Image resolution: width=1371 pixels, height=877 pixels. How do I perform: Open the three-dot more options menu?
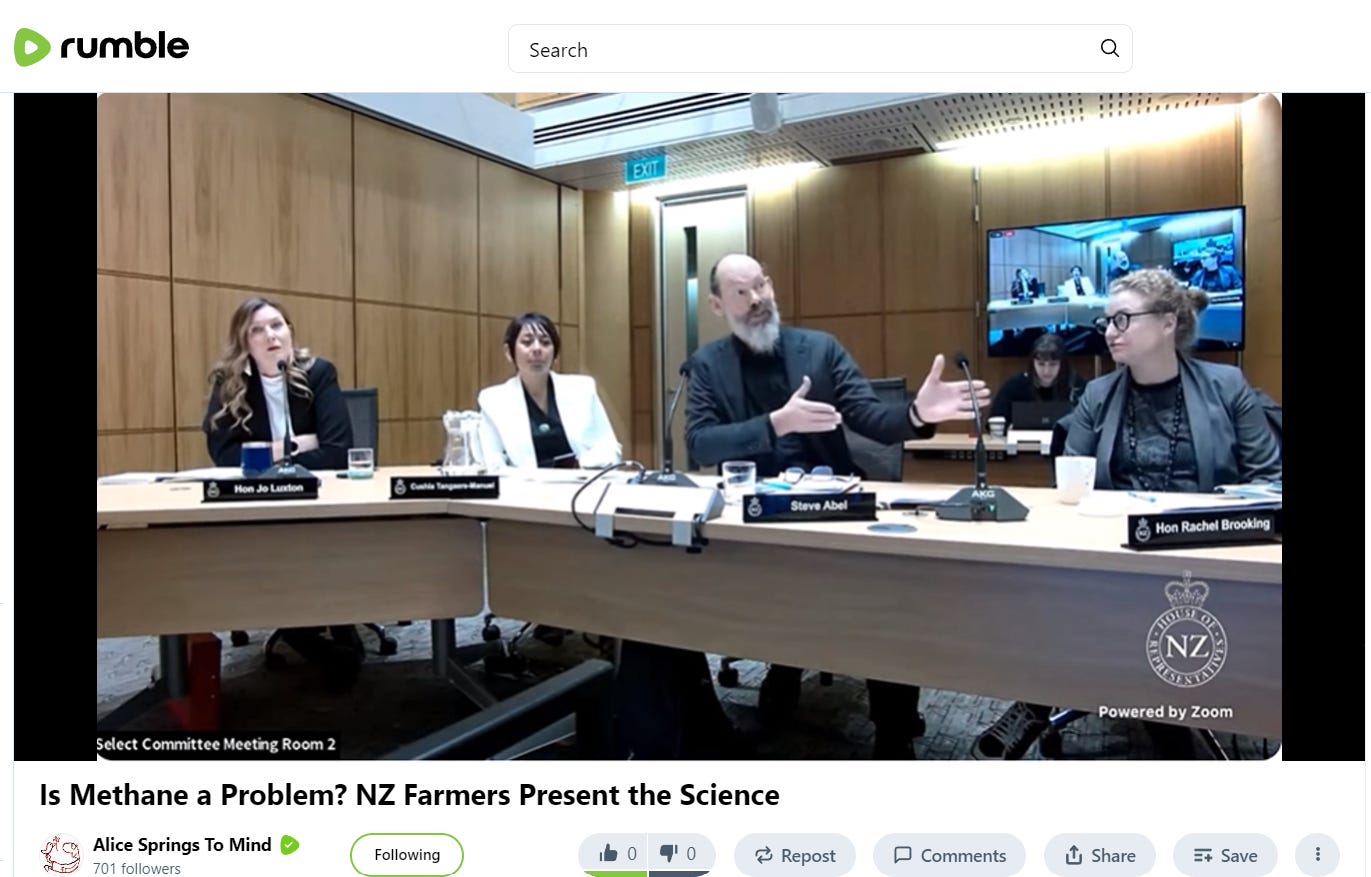pos(1317,854)
